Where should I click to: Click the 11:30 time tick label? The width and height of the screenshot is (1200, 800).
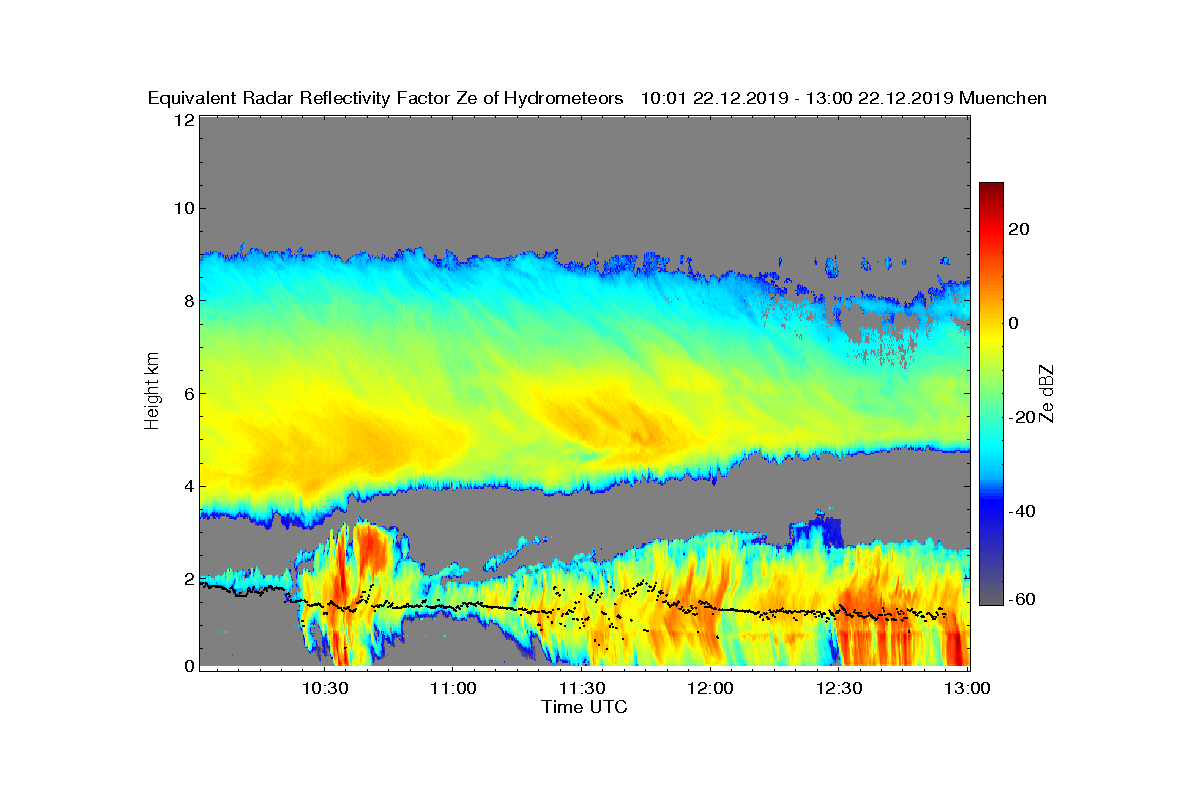tap(582, 689)
